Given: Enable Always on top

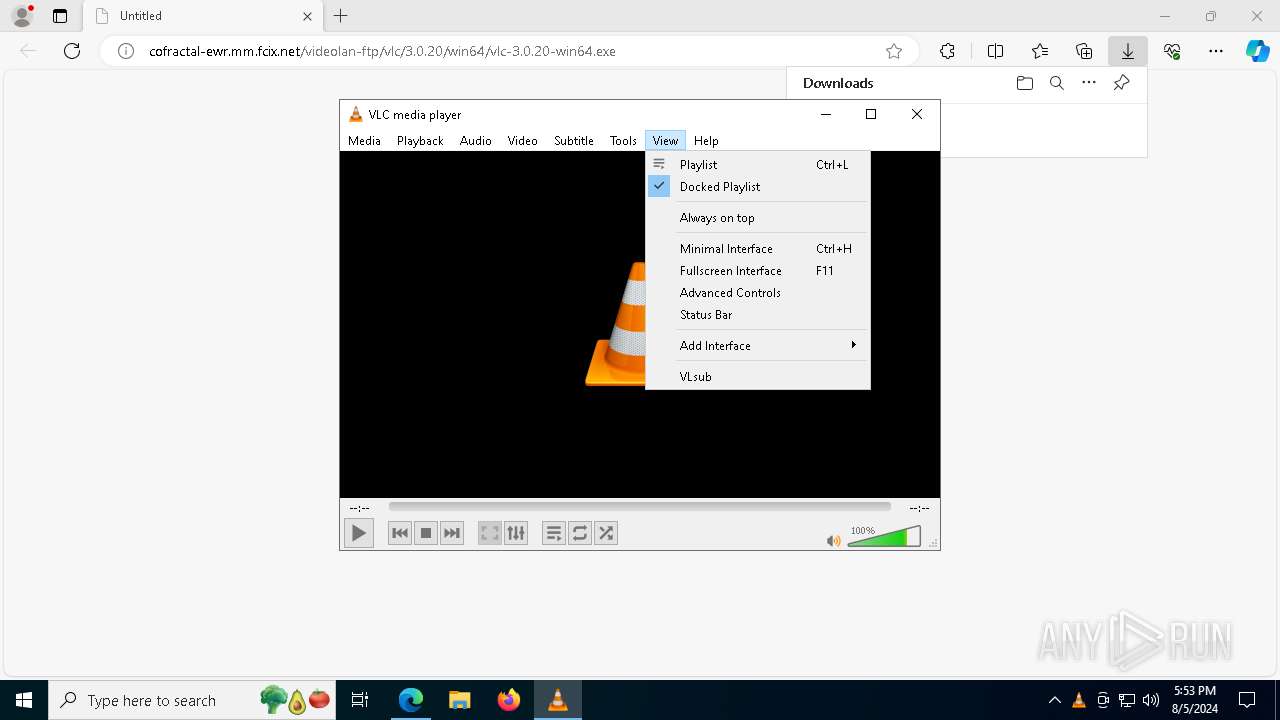Looking at the screenshot, I should click(x=758, y=218).
